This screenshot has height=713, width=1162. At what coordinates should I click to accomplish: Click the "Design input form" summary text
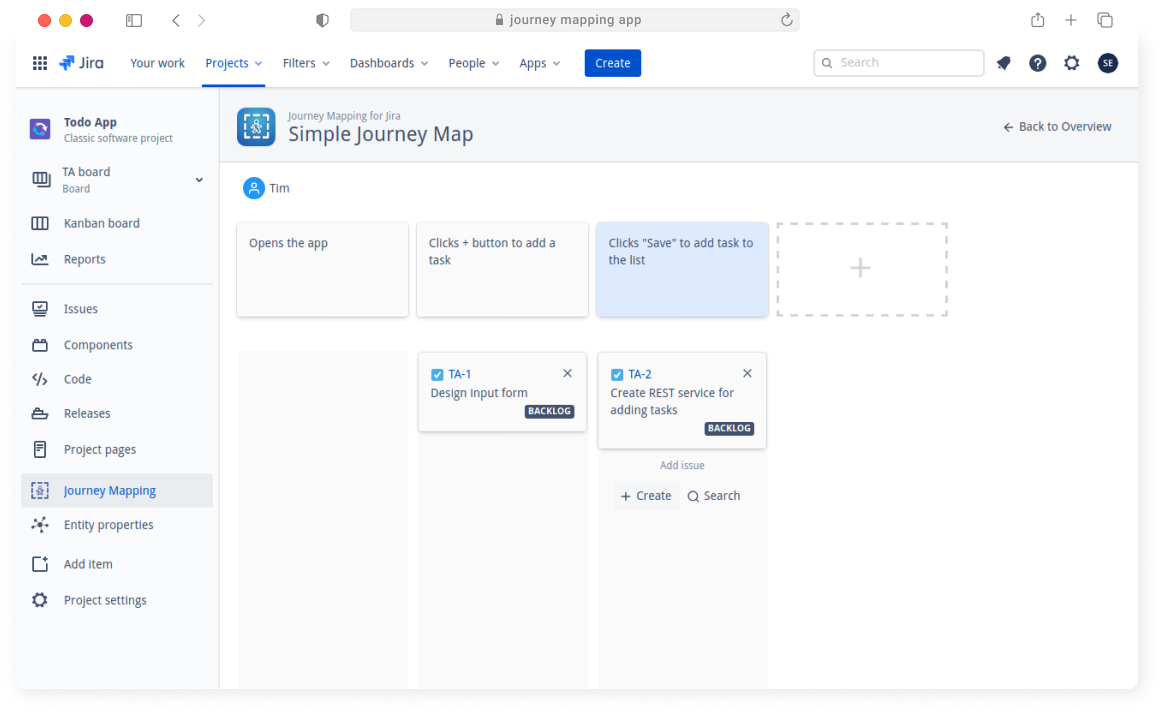pyautogui.click(x=479, y=393)
